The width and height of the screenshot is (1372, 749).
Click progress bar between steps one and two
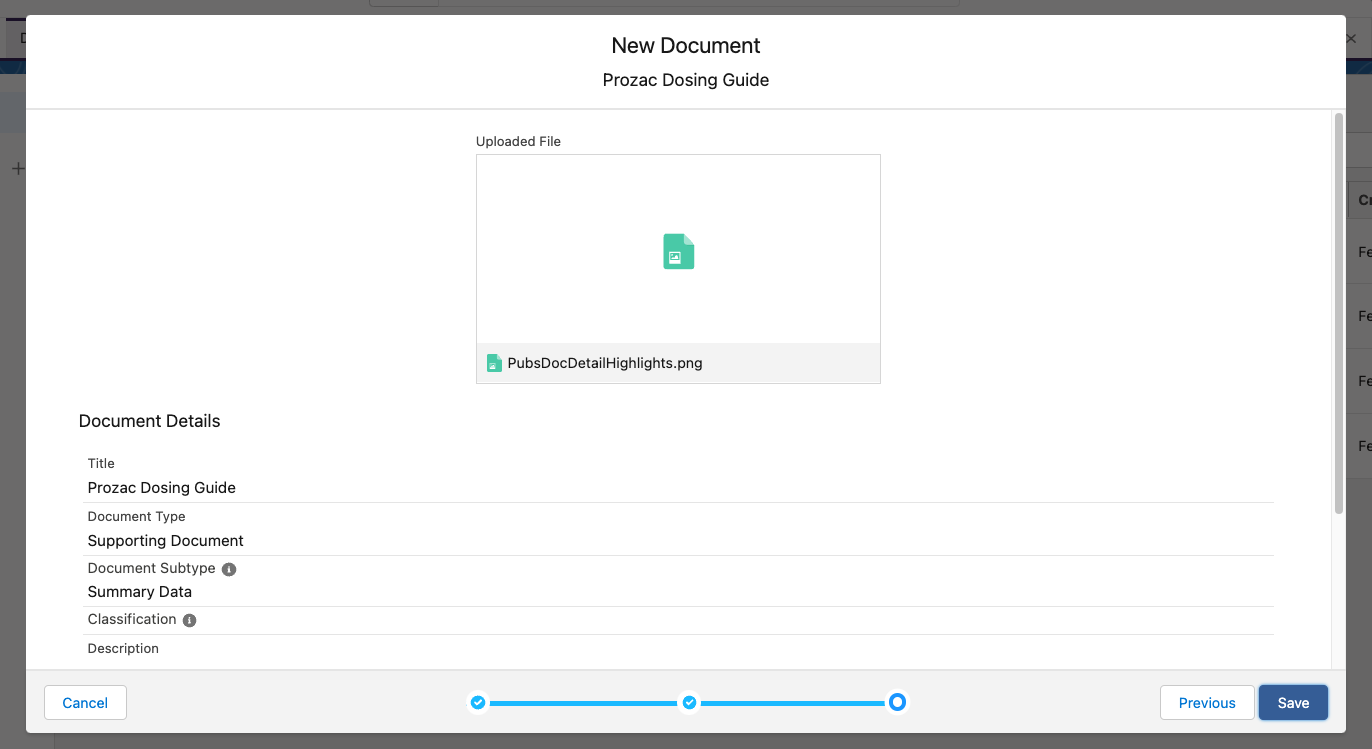tap(583, 704)
